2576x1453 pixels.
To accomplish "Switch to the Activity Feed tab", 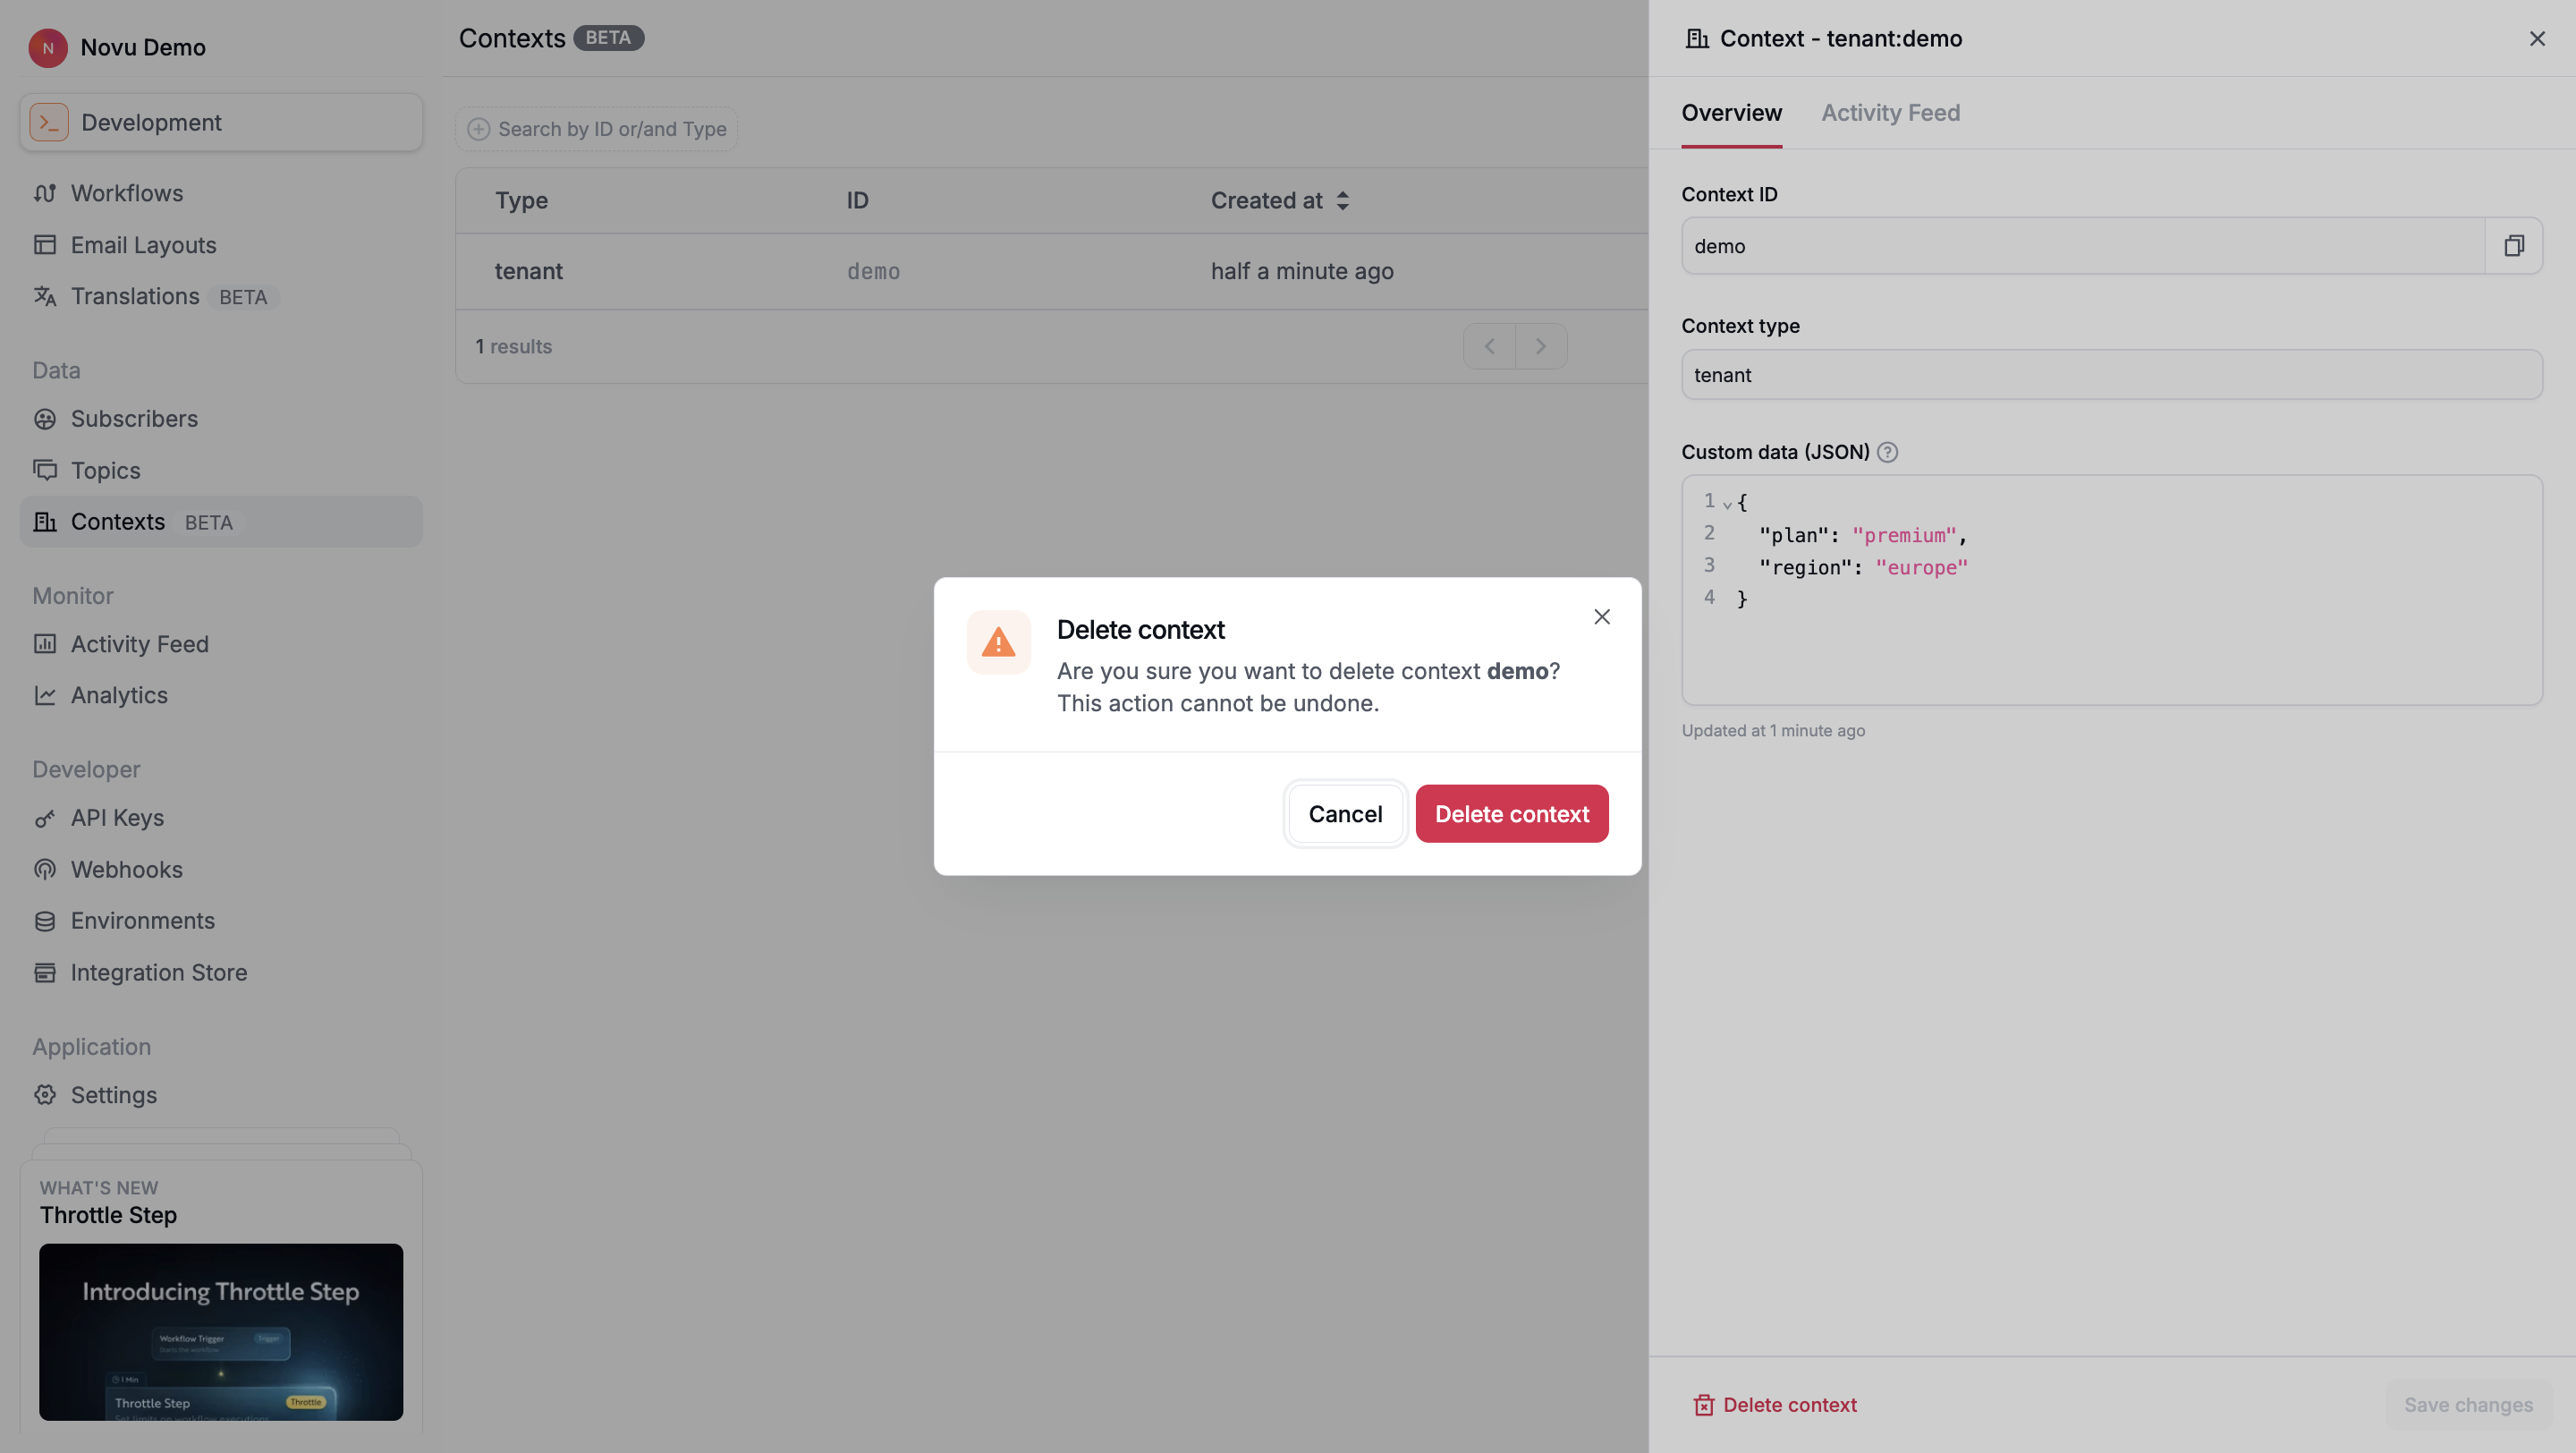I will point(1890,113).
